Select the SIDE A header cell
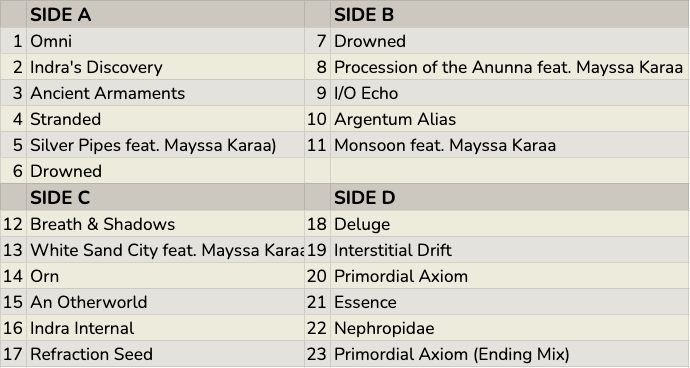Viewport: 690px width, 368px height. point(165,15)
